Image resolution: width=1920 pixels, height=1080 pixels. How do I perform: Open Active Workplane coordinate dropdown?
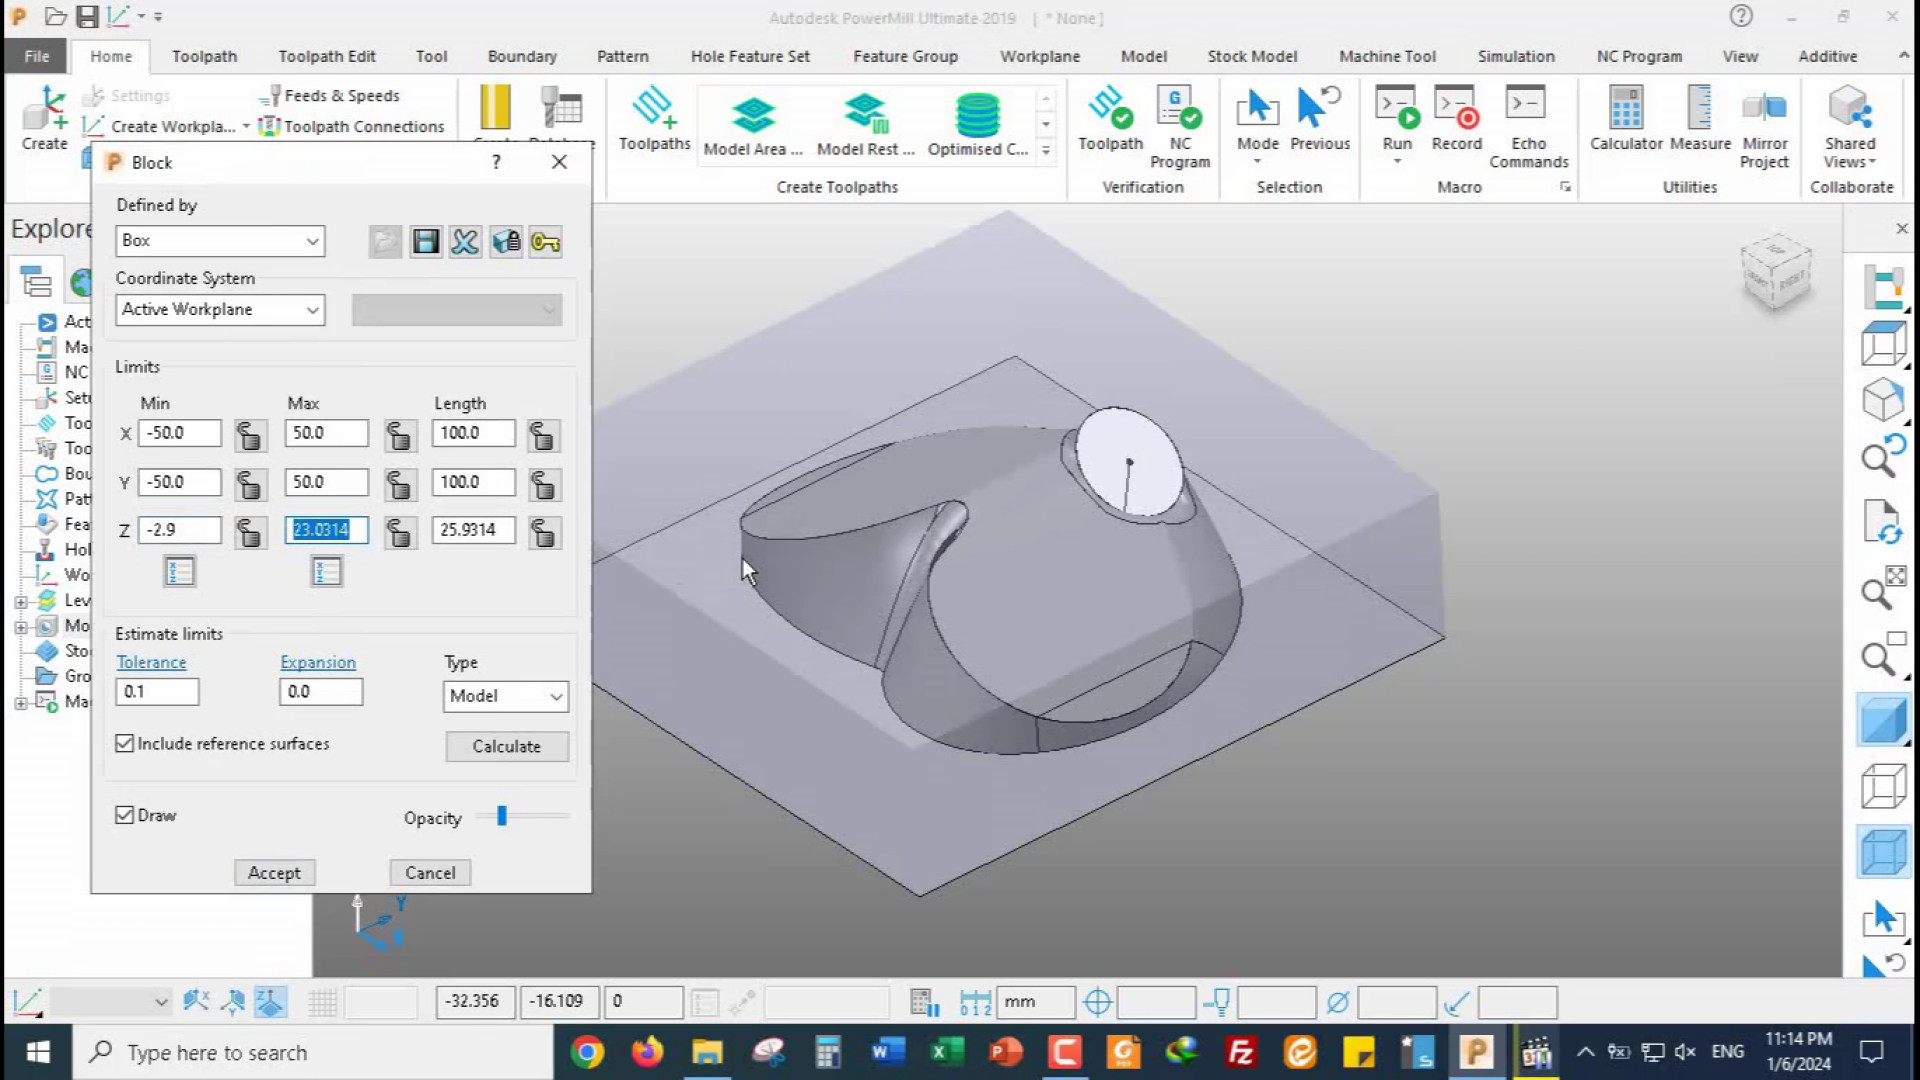click(x=220, y=310)
